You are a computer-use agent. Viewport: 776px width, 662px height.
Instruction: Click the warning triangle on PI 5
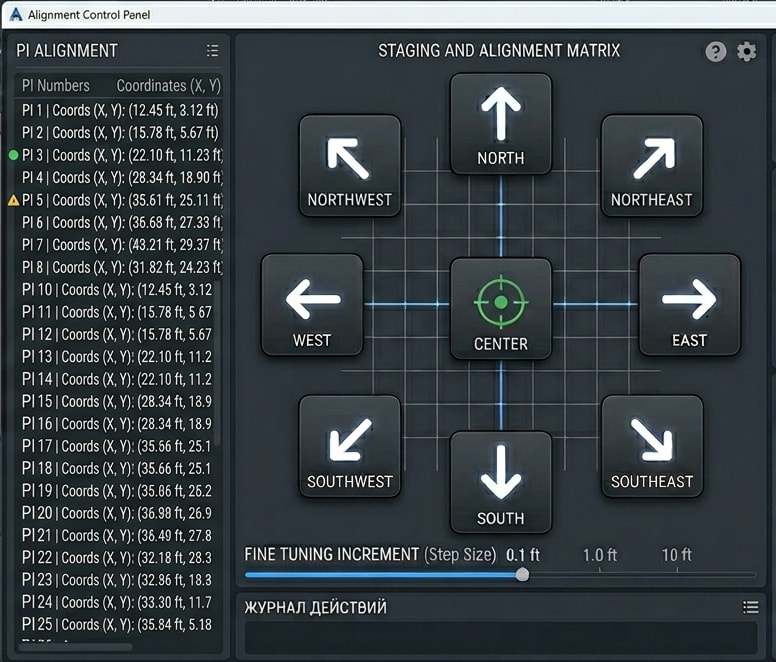click(14, 200)
